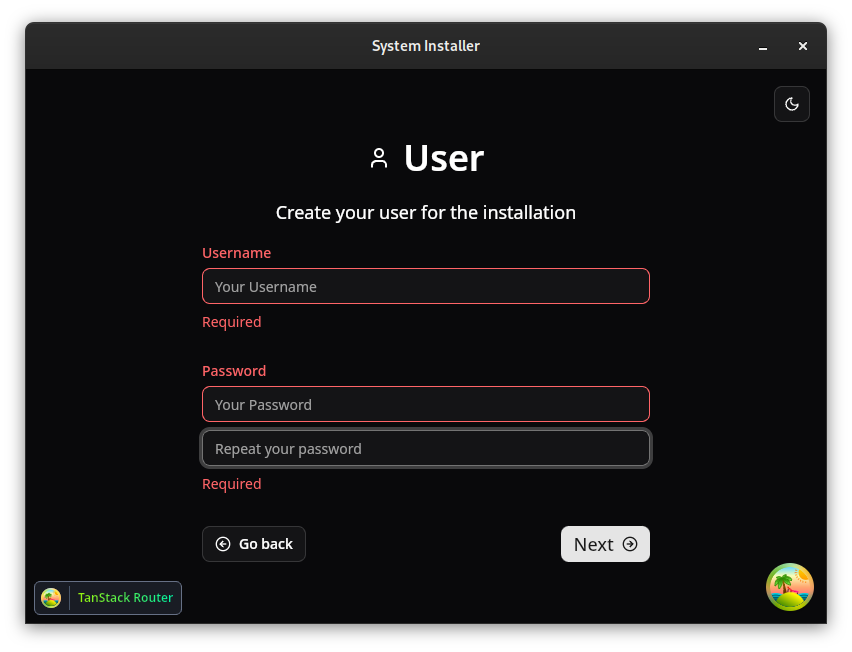Viewport: 852px width, 652px height.
Task: Close the System Installer window
Action: tap(803, 46)
